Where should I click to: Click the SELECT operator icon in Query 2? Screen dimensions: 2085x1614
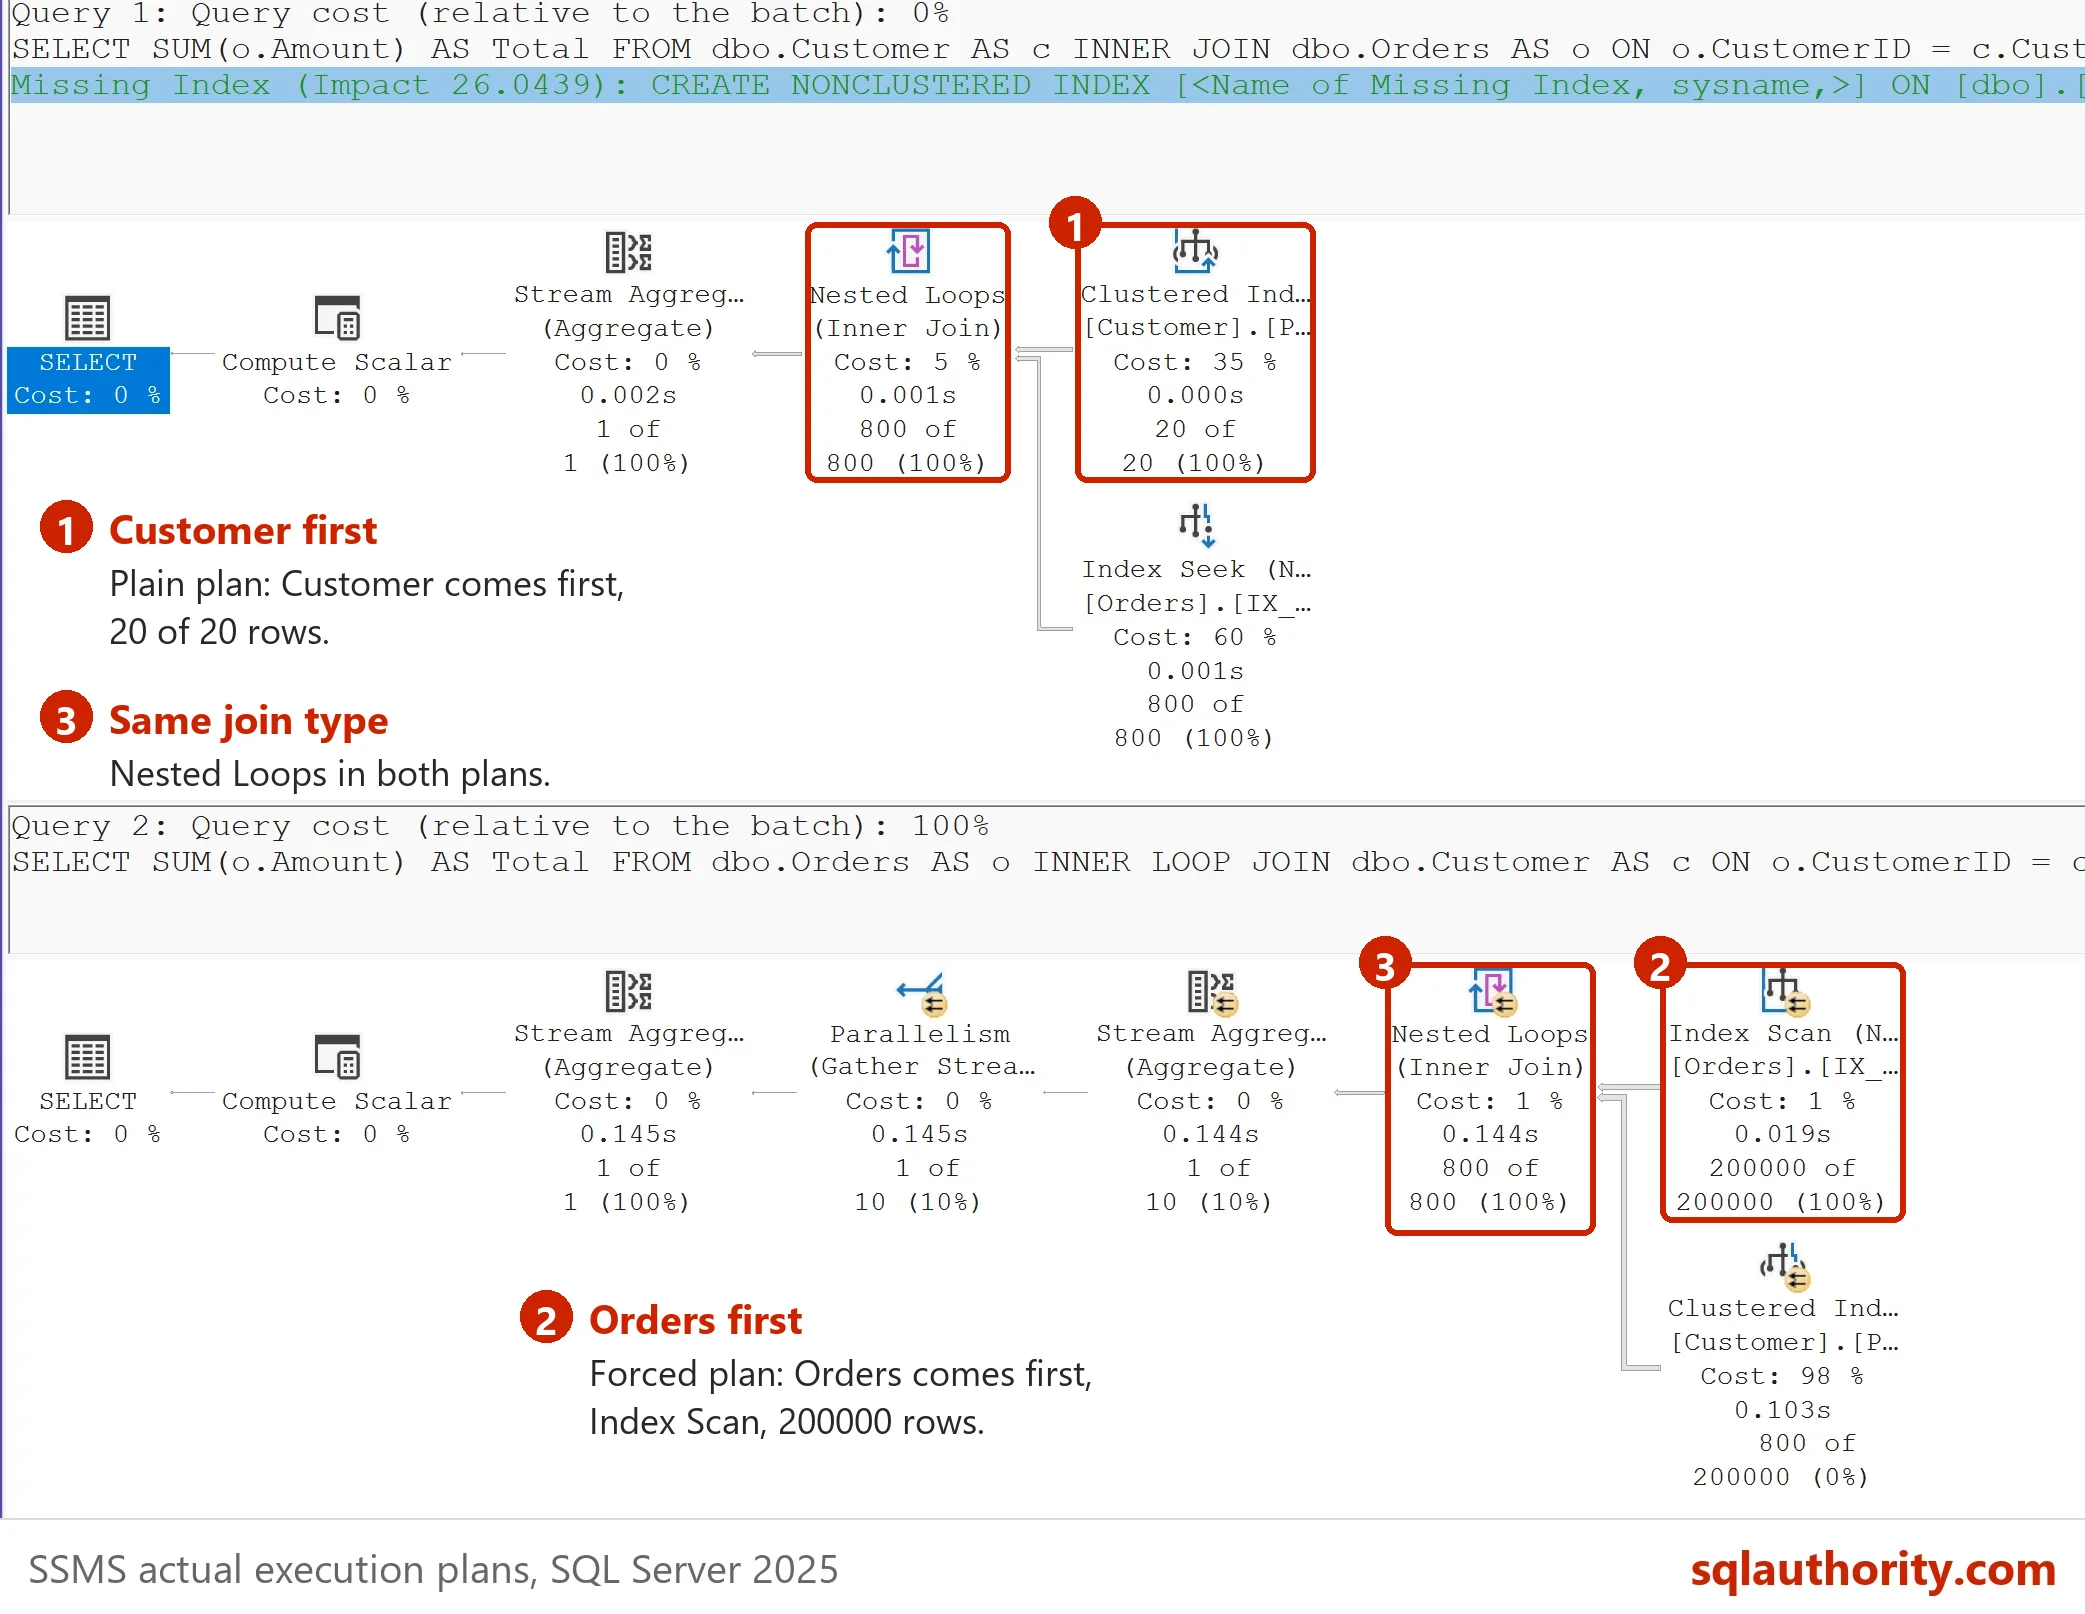pyautogui.click(x=87, y=1058)
